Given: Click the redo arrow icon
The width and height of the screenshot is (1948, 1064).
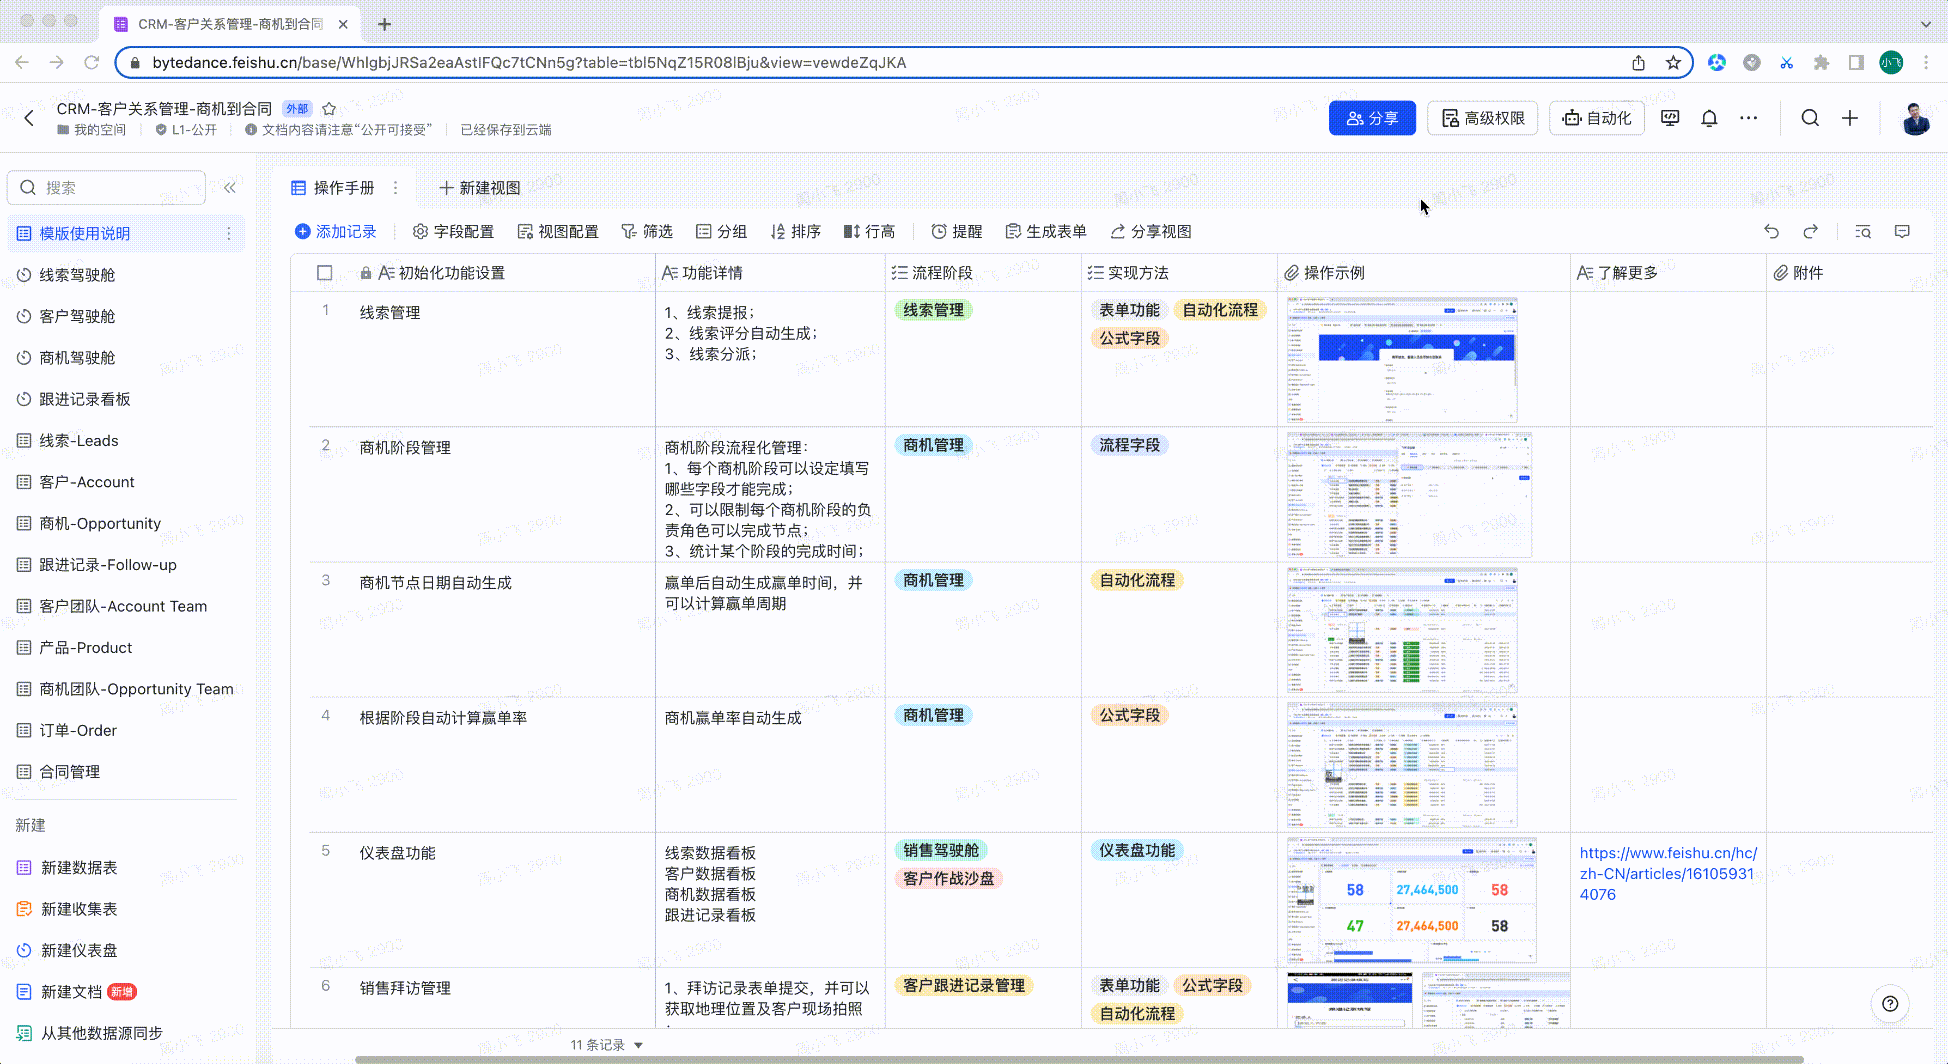Looking at the screenshot, I should pyautogui.click(x=1810, y=231).
